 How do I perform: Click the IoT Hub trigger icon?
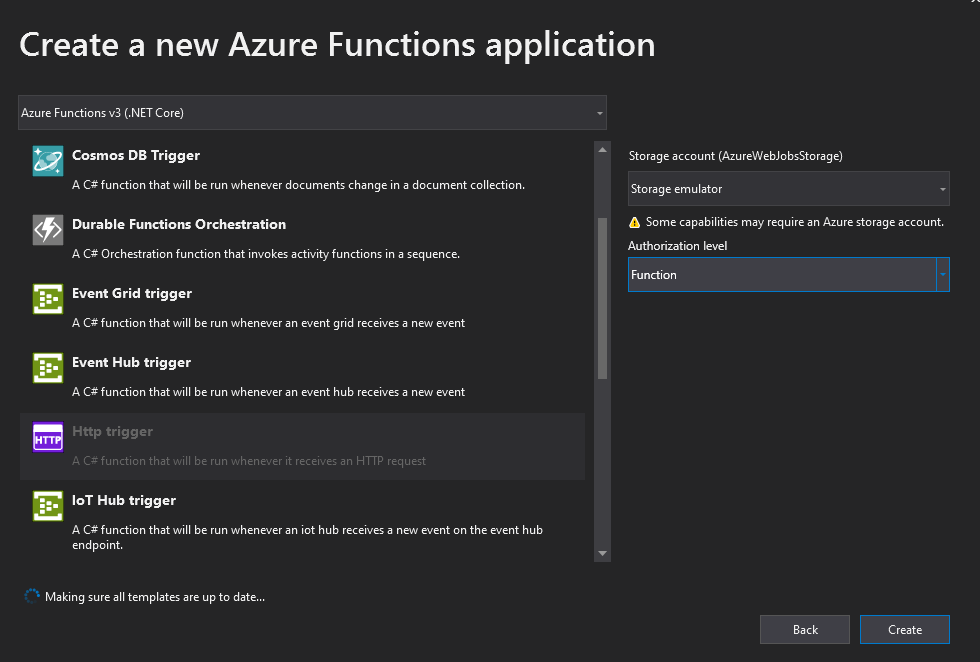(x=48, y=506)
